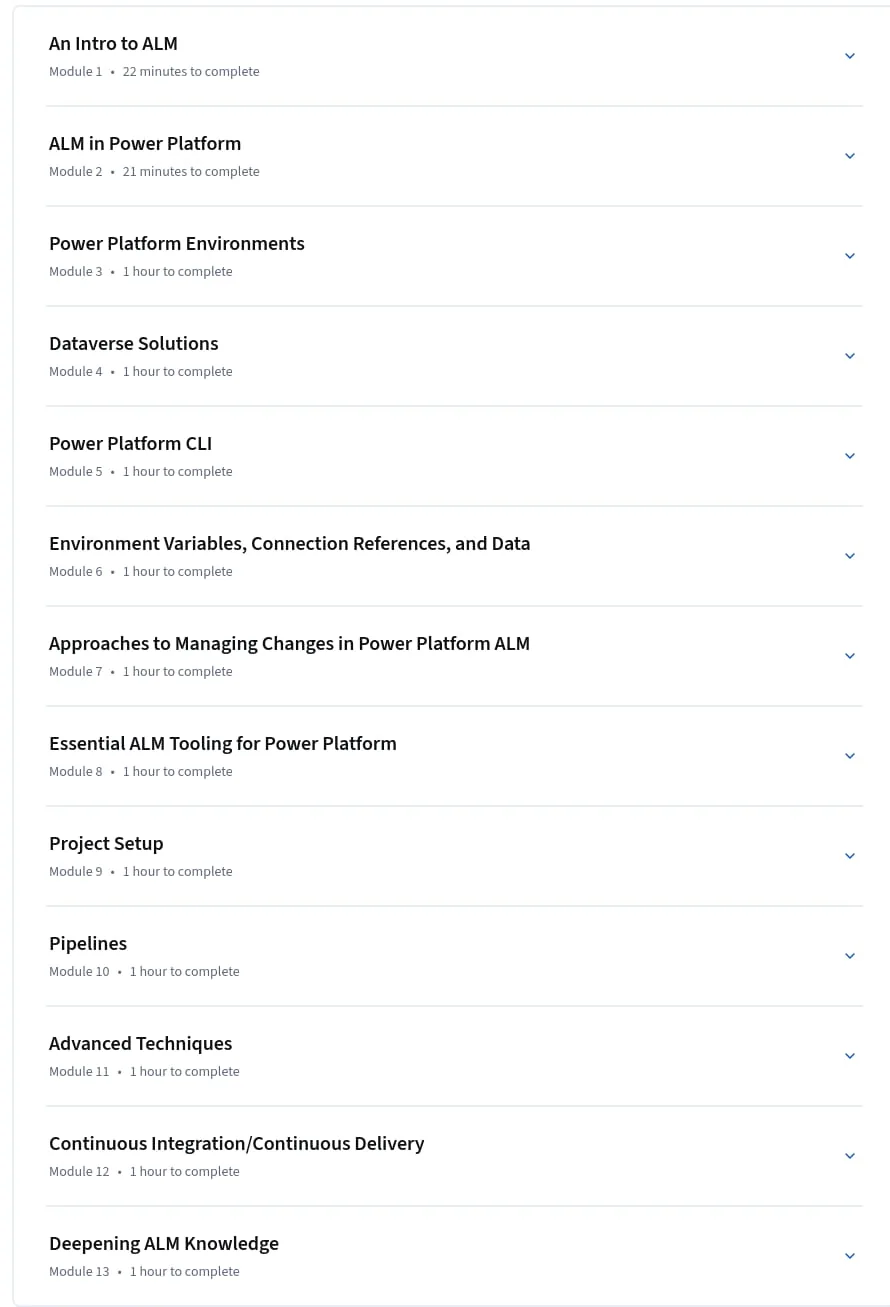Select the 'Module 2' label text

[x=76, y=172]
